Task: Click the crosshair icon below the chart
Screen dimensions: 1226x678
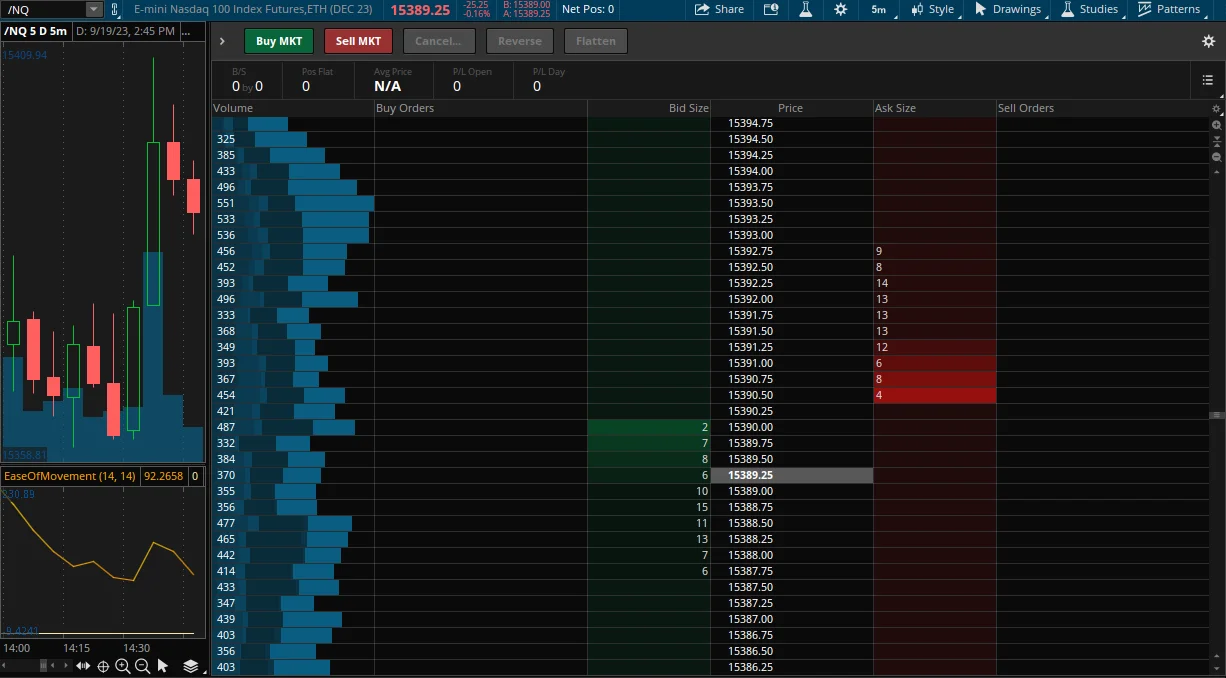Action: point(103,666)
